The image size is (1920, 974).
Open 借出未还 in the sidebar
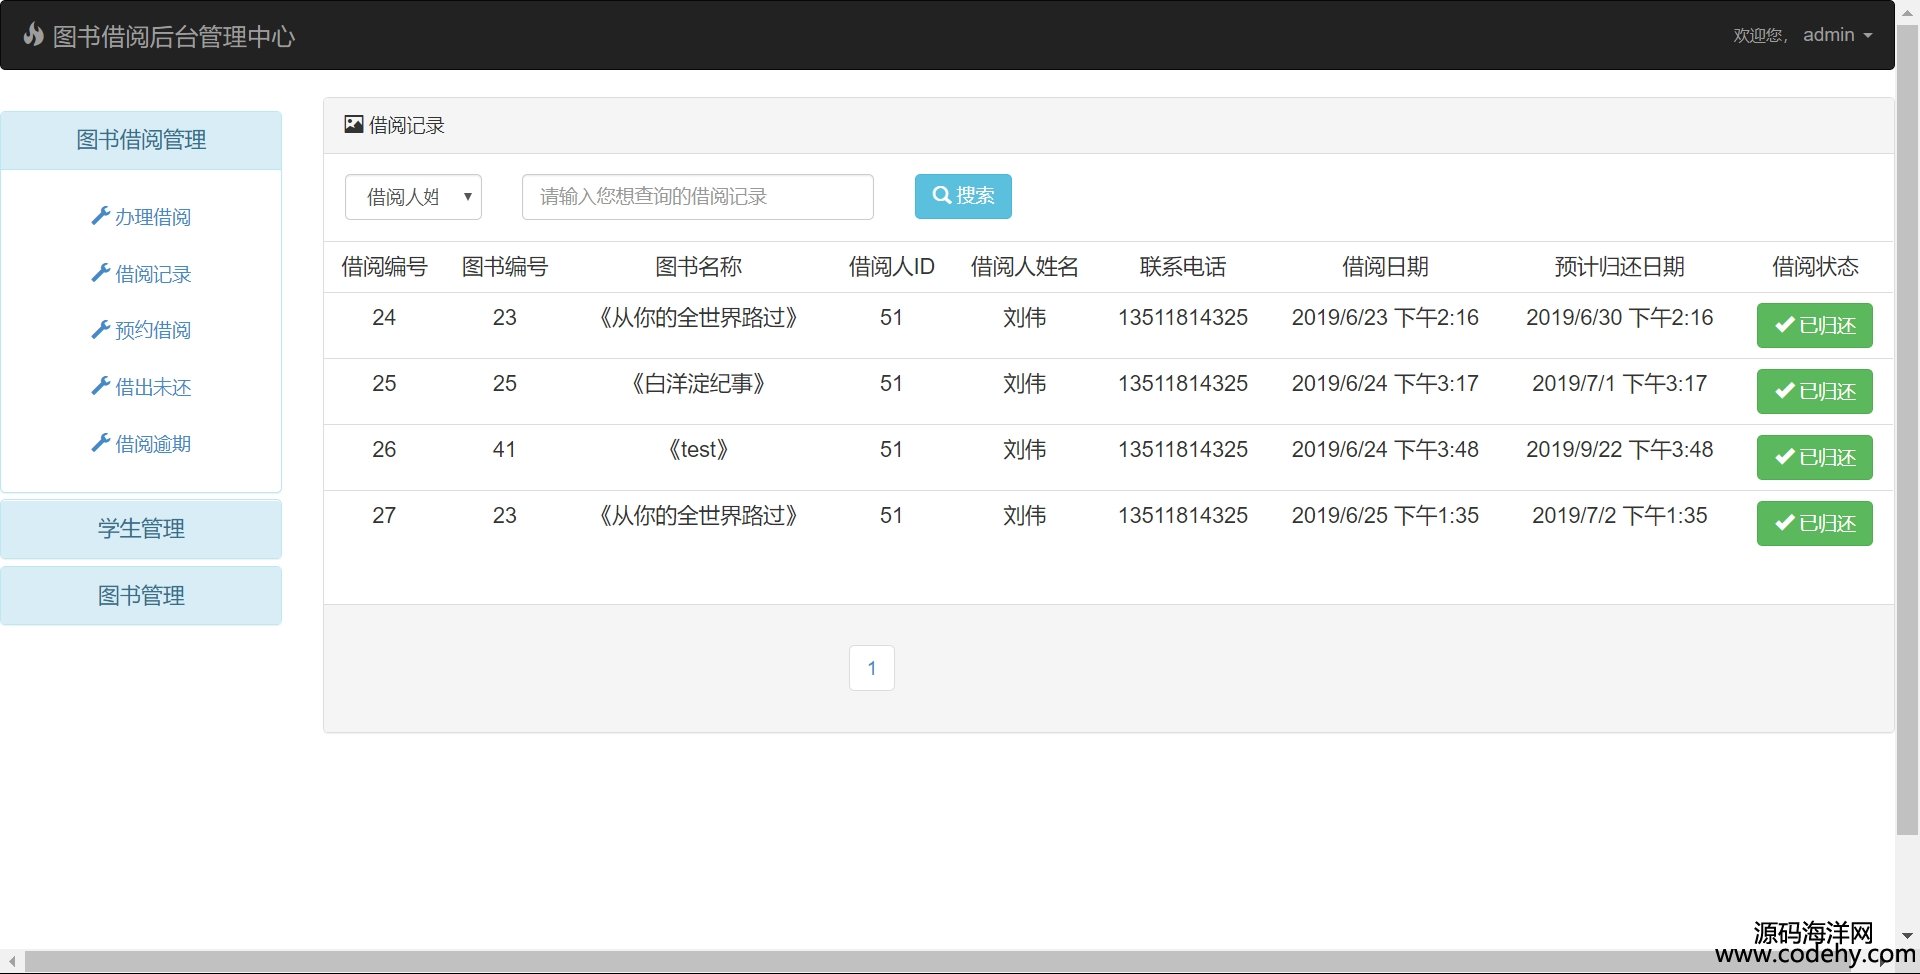(x=152, y=387)
